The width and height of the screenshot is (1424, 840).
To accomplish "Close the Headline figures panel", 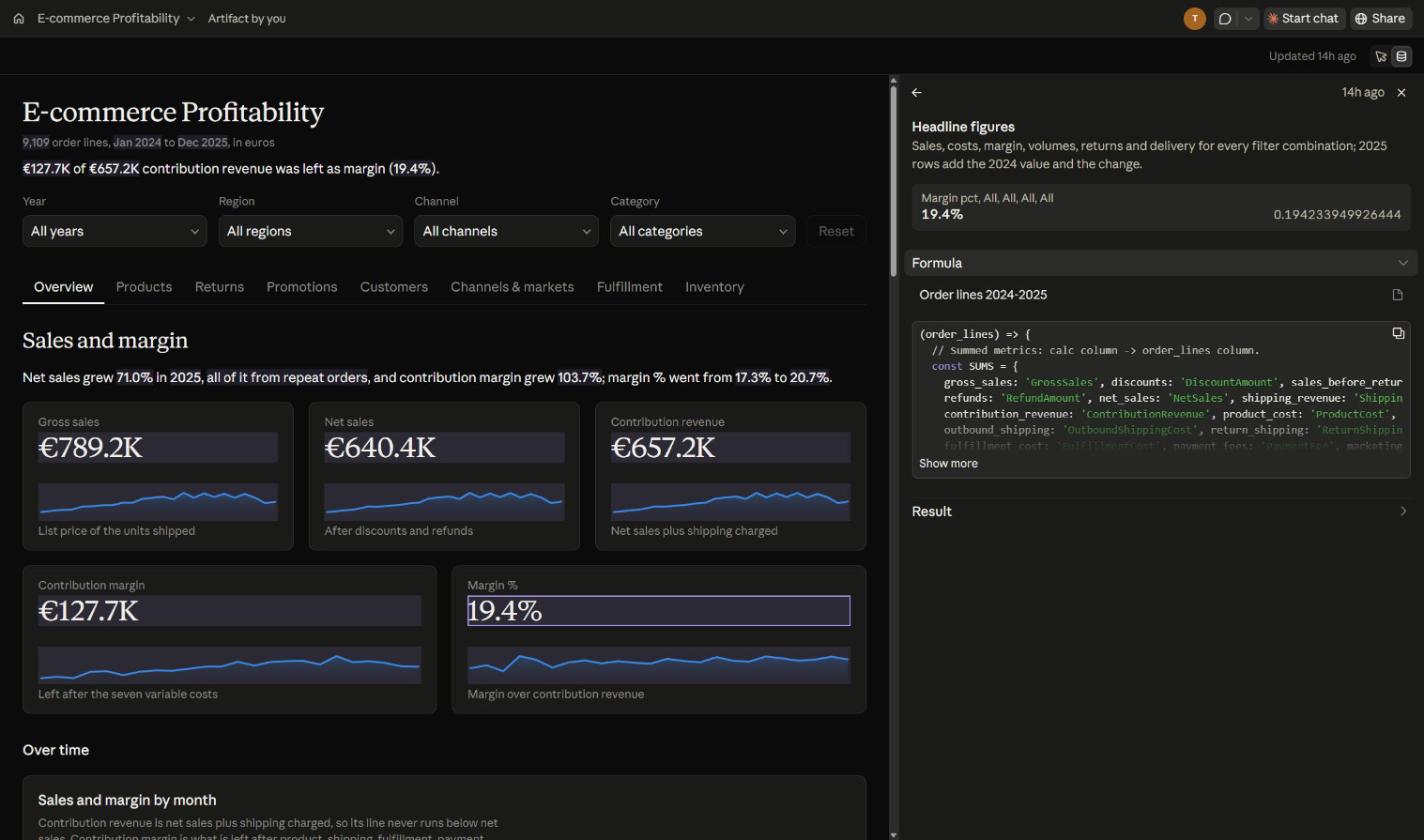I will [1401, 92].
